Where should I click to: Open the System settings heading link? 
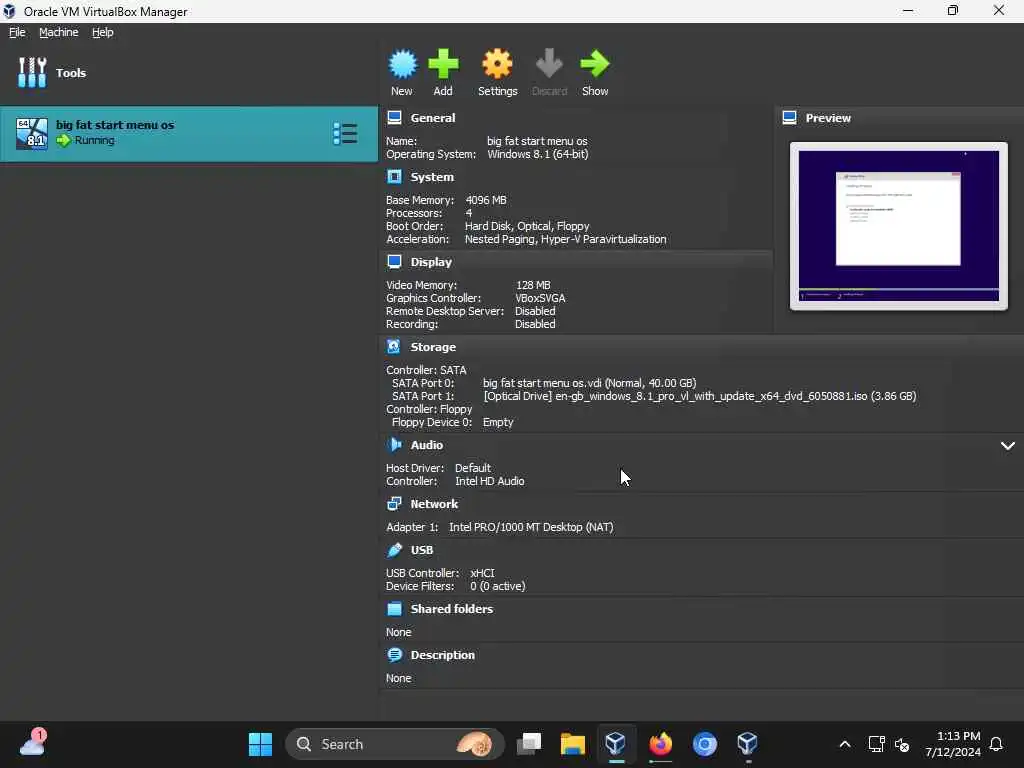pyautogui.click(x=432, y=177)
